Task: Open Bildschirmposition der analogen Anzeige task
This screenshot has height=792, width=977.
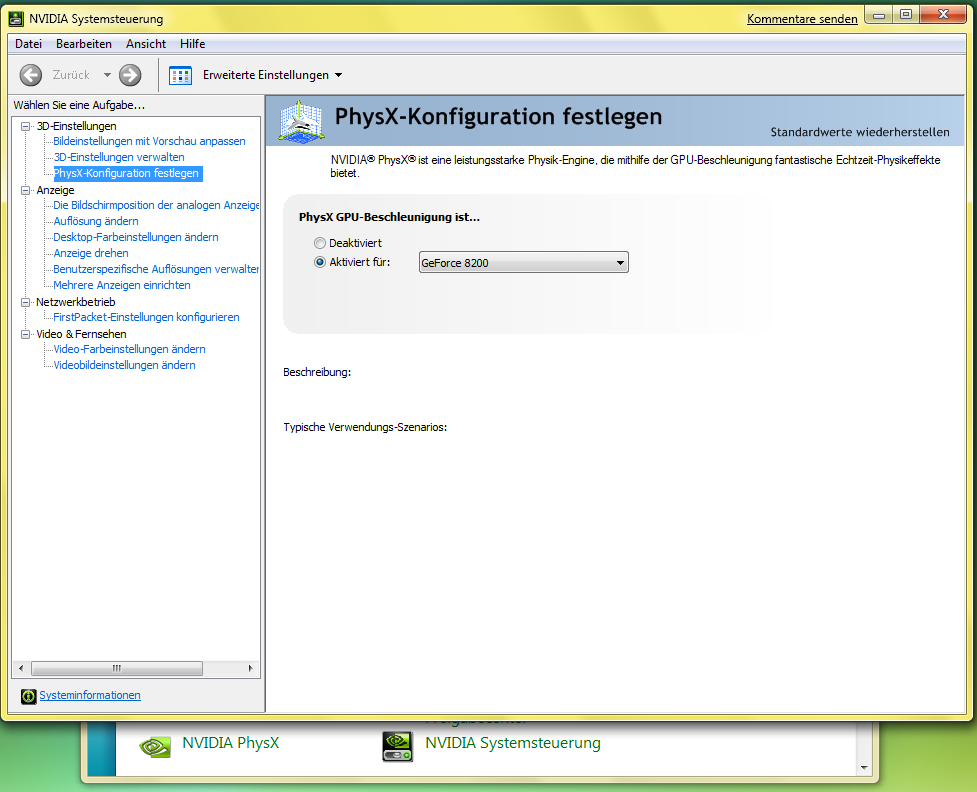Action: click(156, 206)
